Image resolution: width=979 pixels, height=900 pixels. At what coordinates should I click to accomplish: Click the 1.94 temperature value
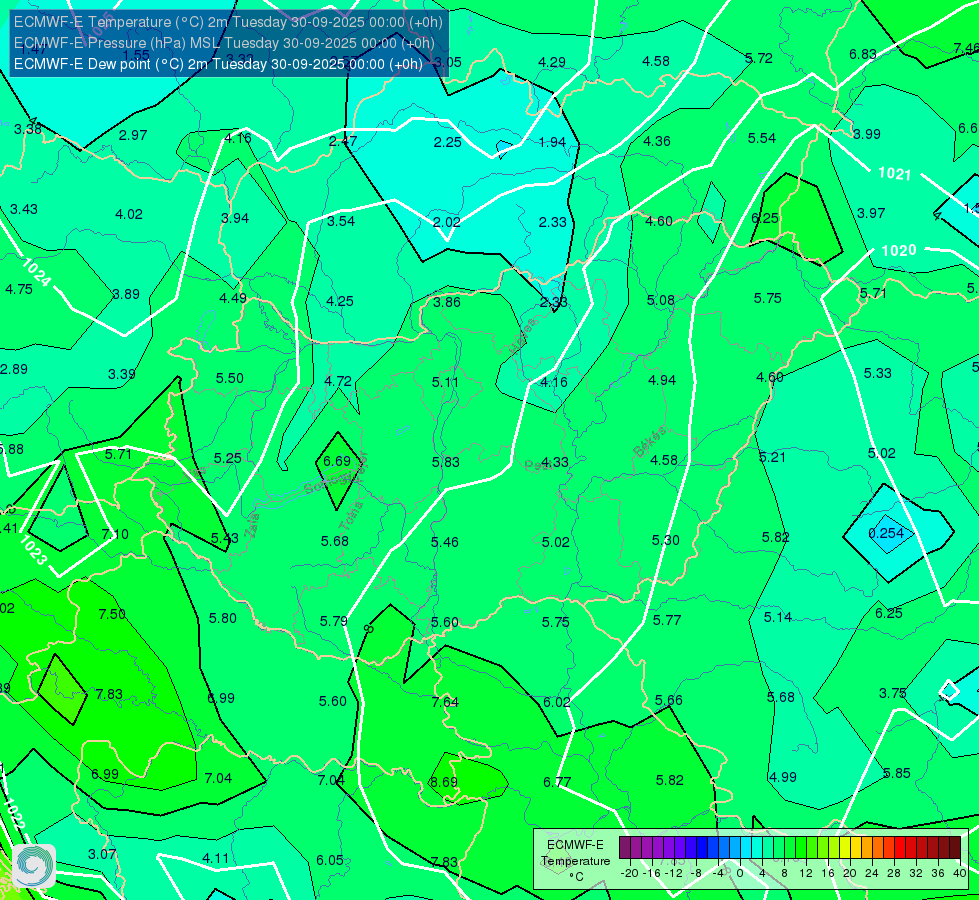[x=552, y=142]
